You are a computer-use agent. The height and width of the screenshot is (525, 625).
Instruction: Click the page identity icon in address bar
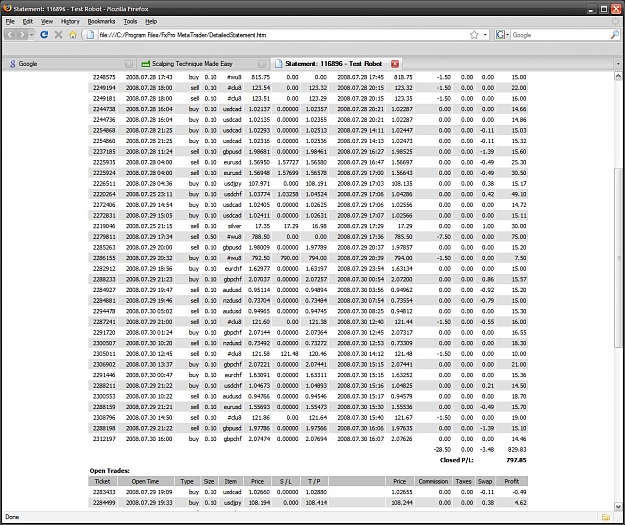[90, 35]
